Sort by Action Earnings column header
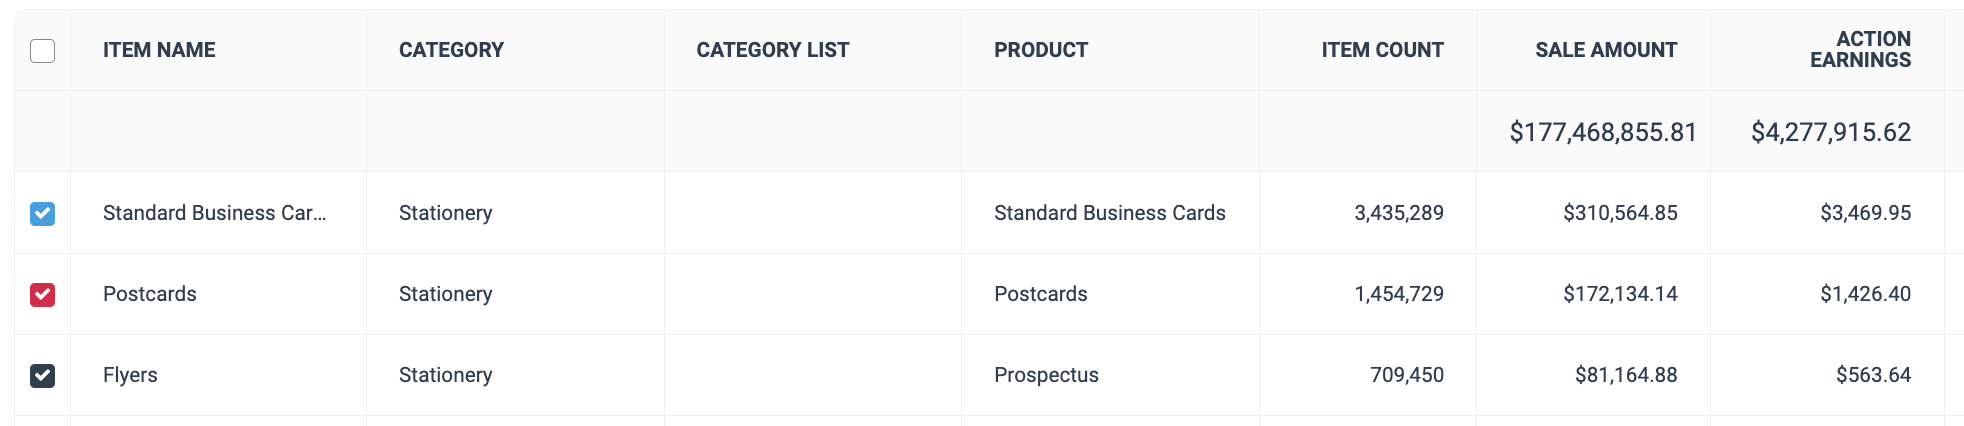The height and width of the screenshot is (426, 1964). point(1860,50)
